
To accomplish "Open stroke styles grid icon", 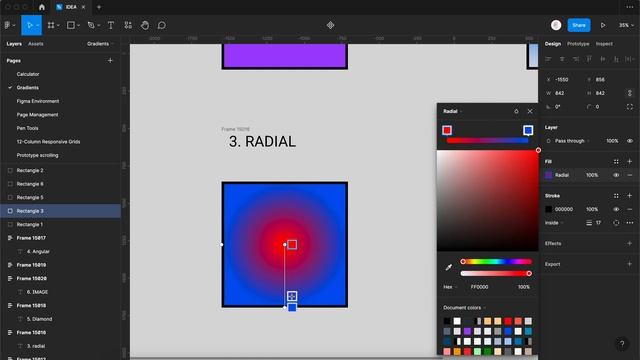I will [x=616, y=196].
